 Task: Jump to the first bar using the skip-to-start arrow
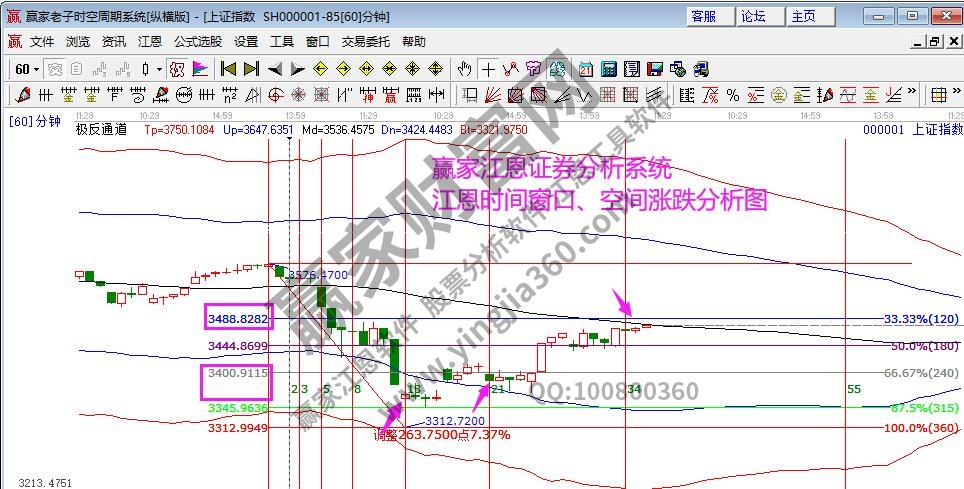229,69
